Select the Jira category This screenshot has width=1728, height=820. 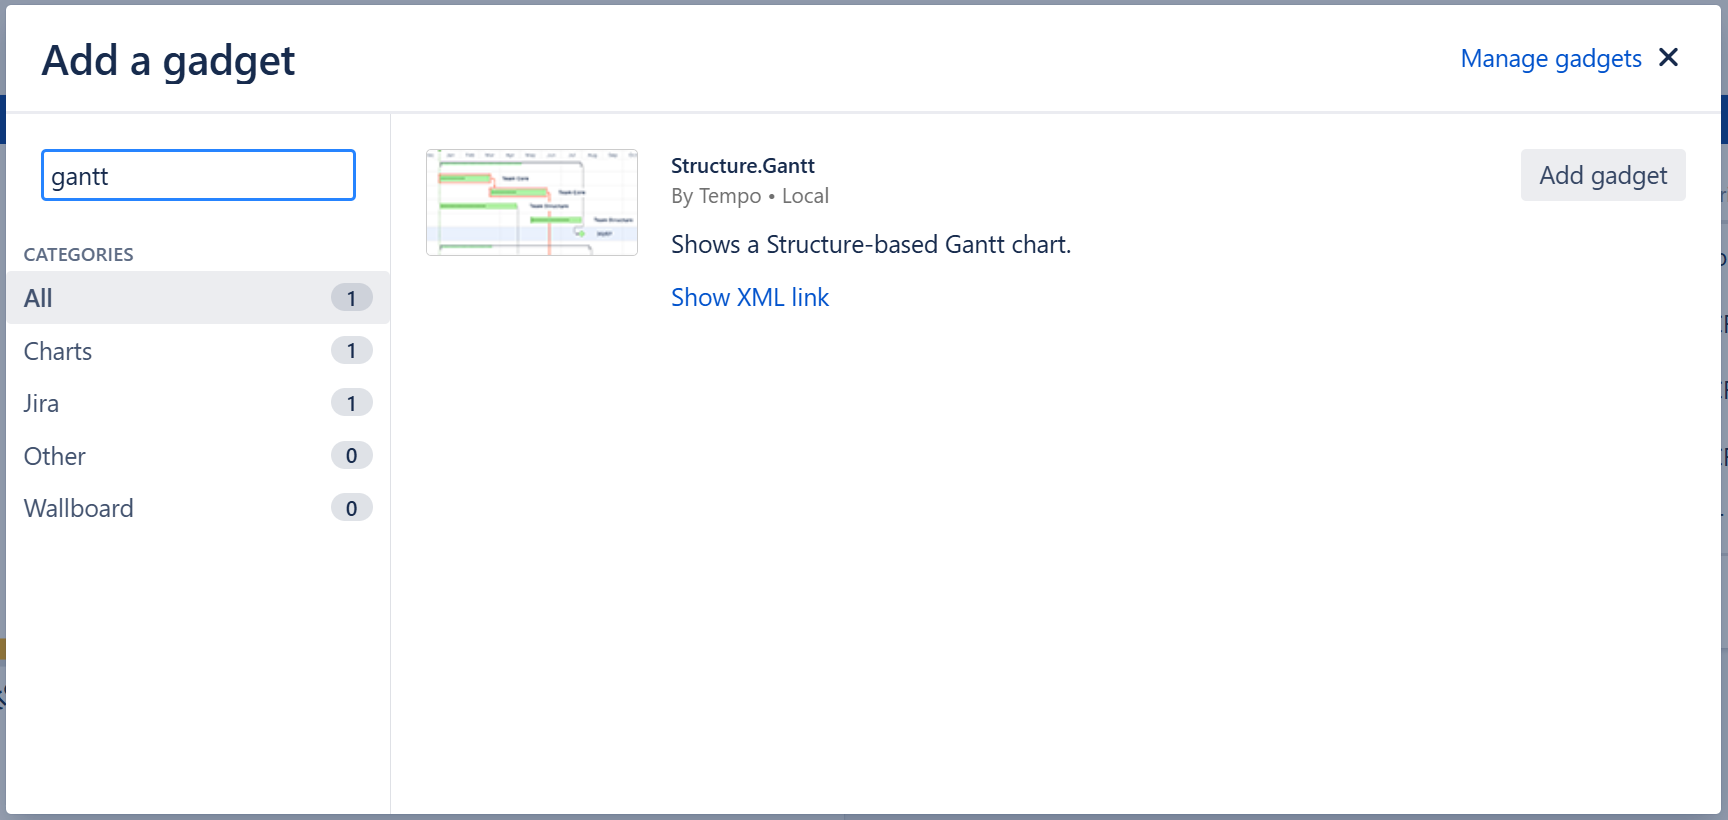198,403
